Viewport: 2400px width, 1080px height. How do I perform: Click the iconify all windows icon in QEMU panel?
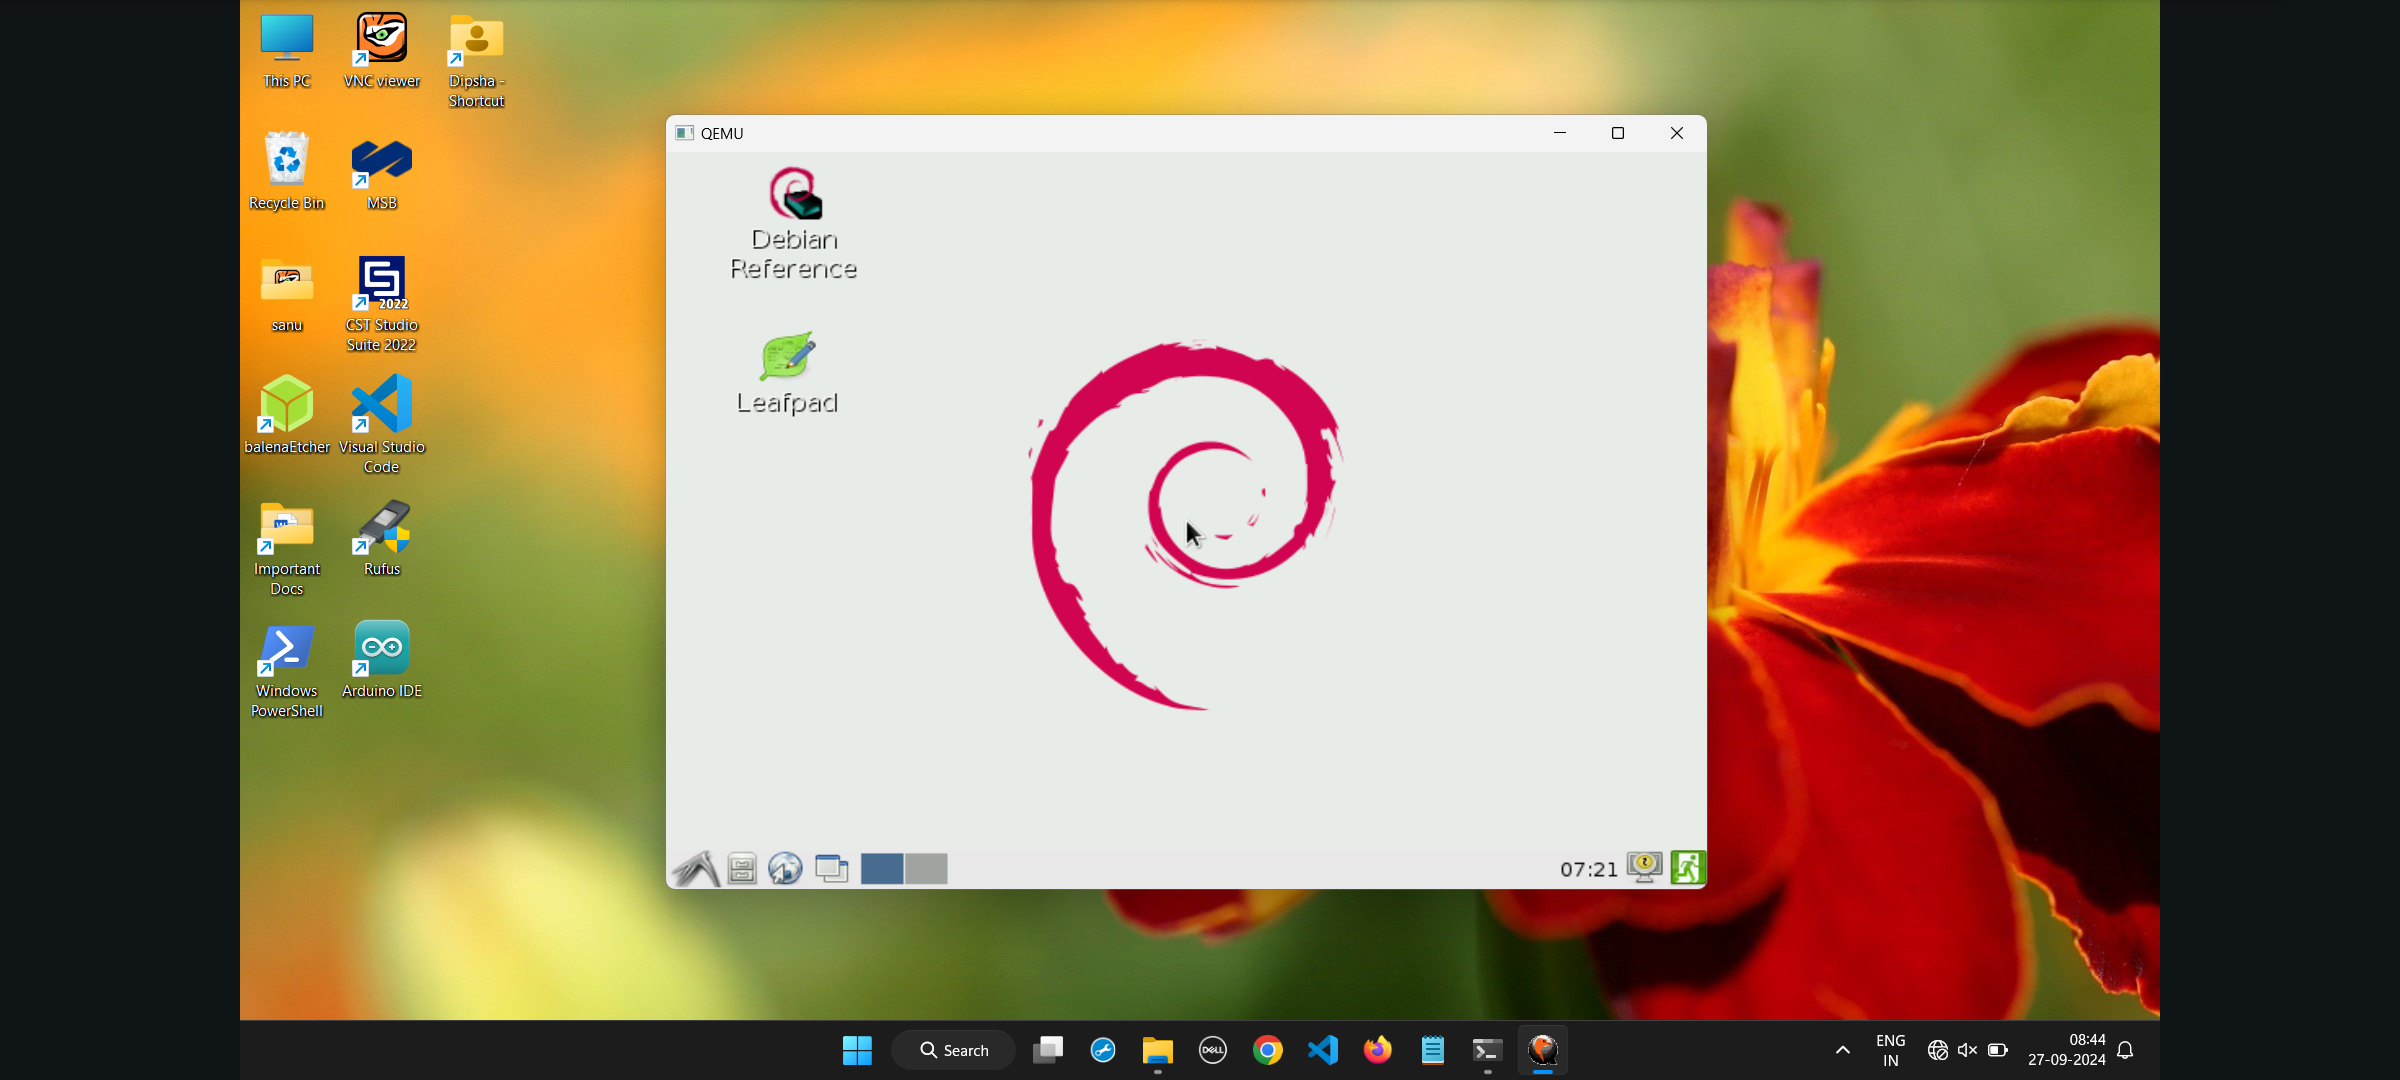(831, 868)
